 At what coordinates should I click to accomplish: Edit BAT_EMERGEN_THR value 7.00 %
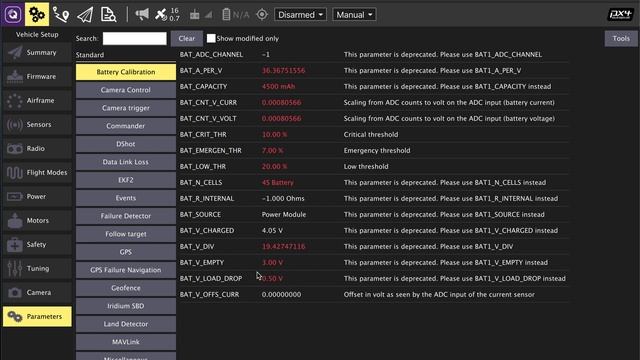click(273, 150)
